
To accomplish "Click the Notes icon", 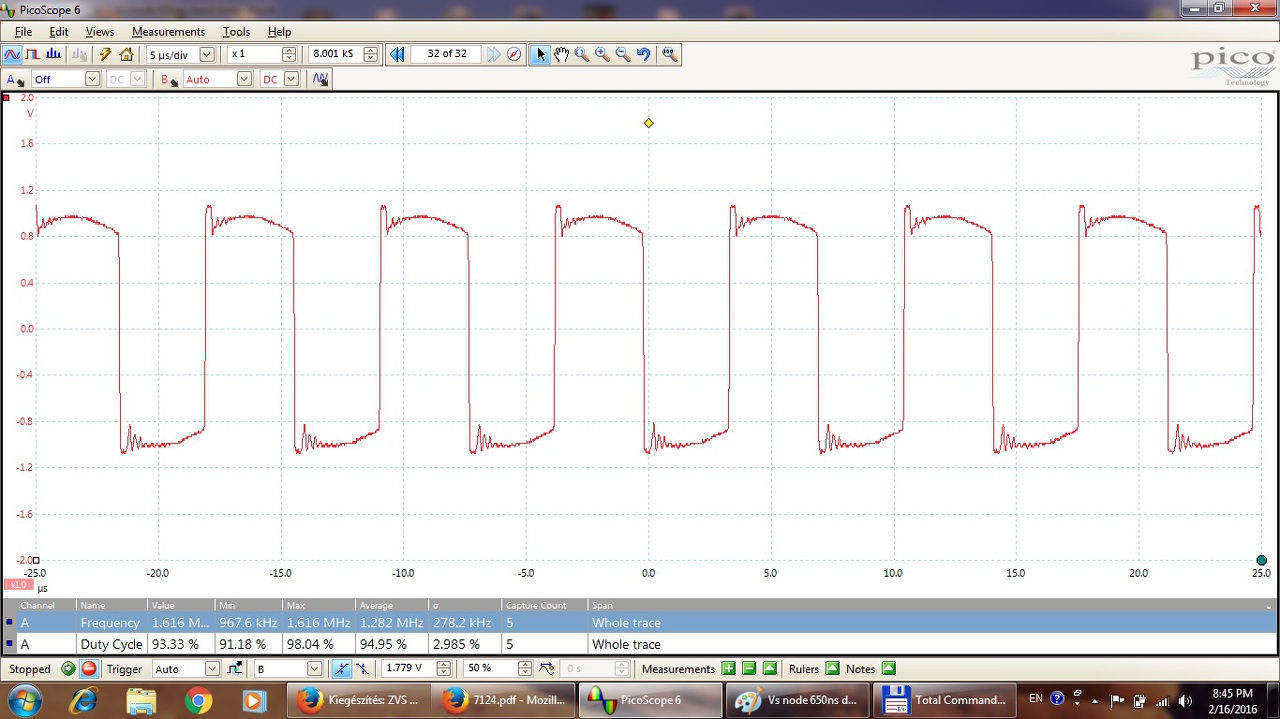I will [x=888, y=669].
